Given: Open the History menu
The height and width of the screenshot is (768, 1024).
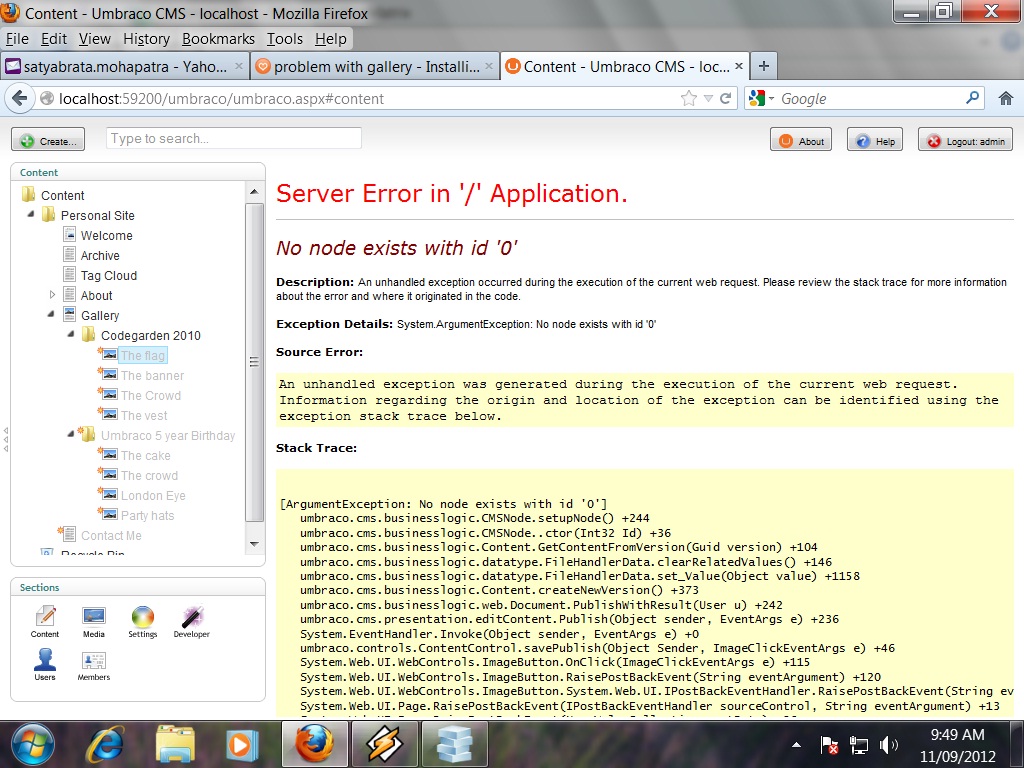Looking at the screenshot, I should click(x=146, y=39).
